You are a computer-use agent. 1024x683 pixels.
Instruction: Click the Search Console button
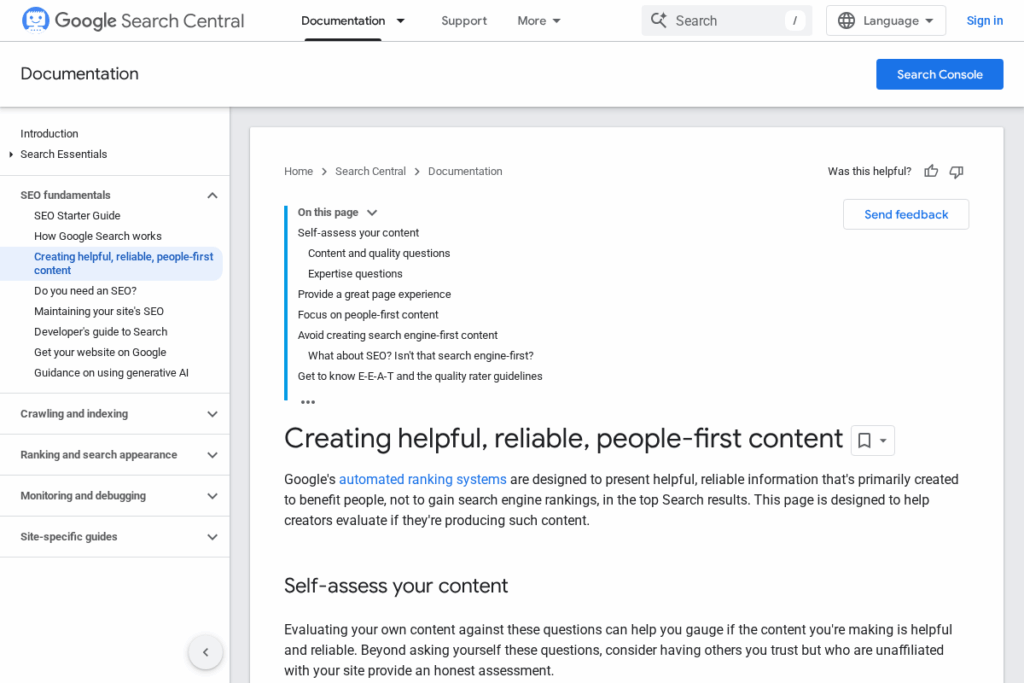[x=939, y=74]
